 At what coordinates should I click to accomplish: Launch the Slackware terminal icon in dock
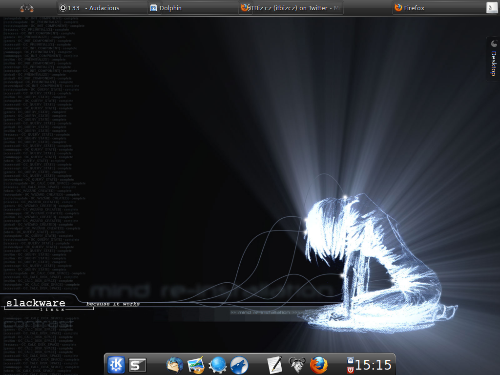click(x=137, y=365)
